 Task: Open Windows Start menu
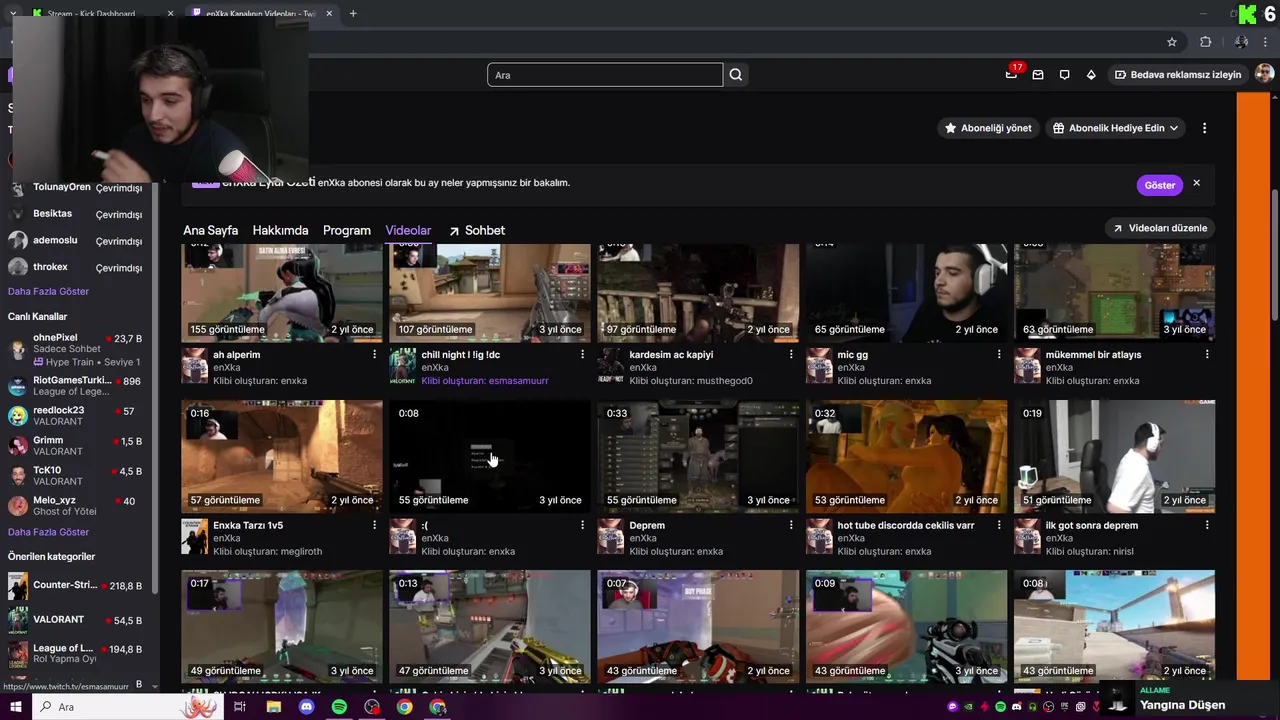tap(16, 707)
